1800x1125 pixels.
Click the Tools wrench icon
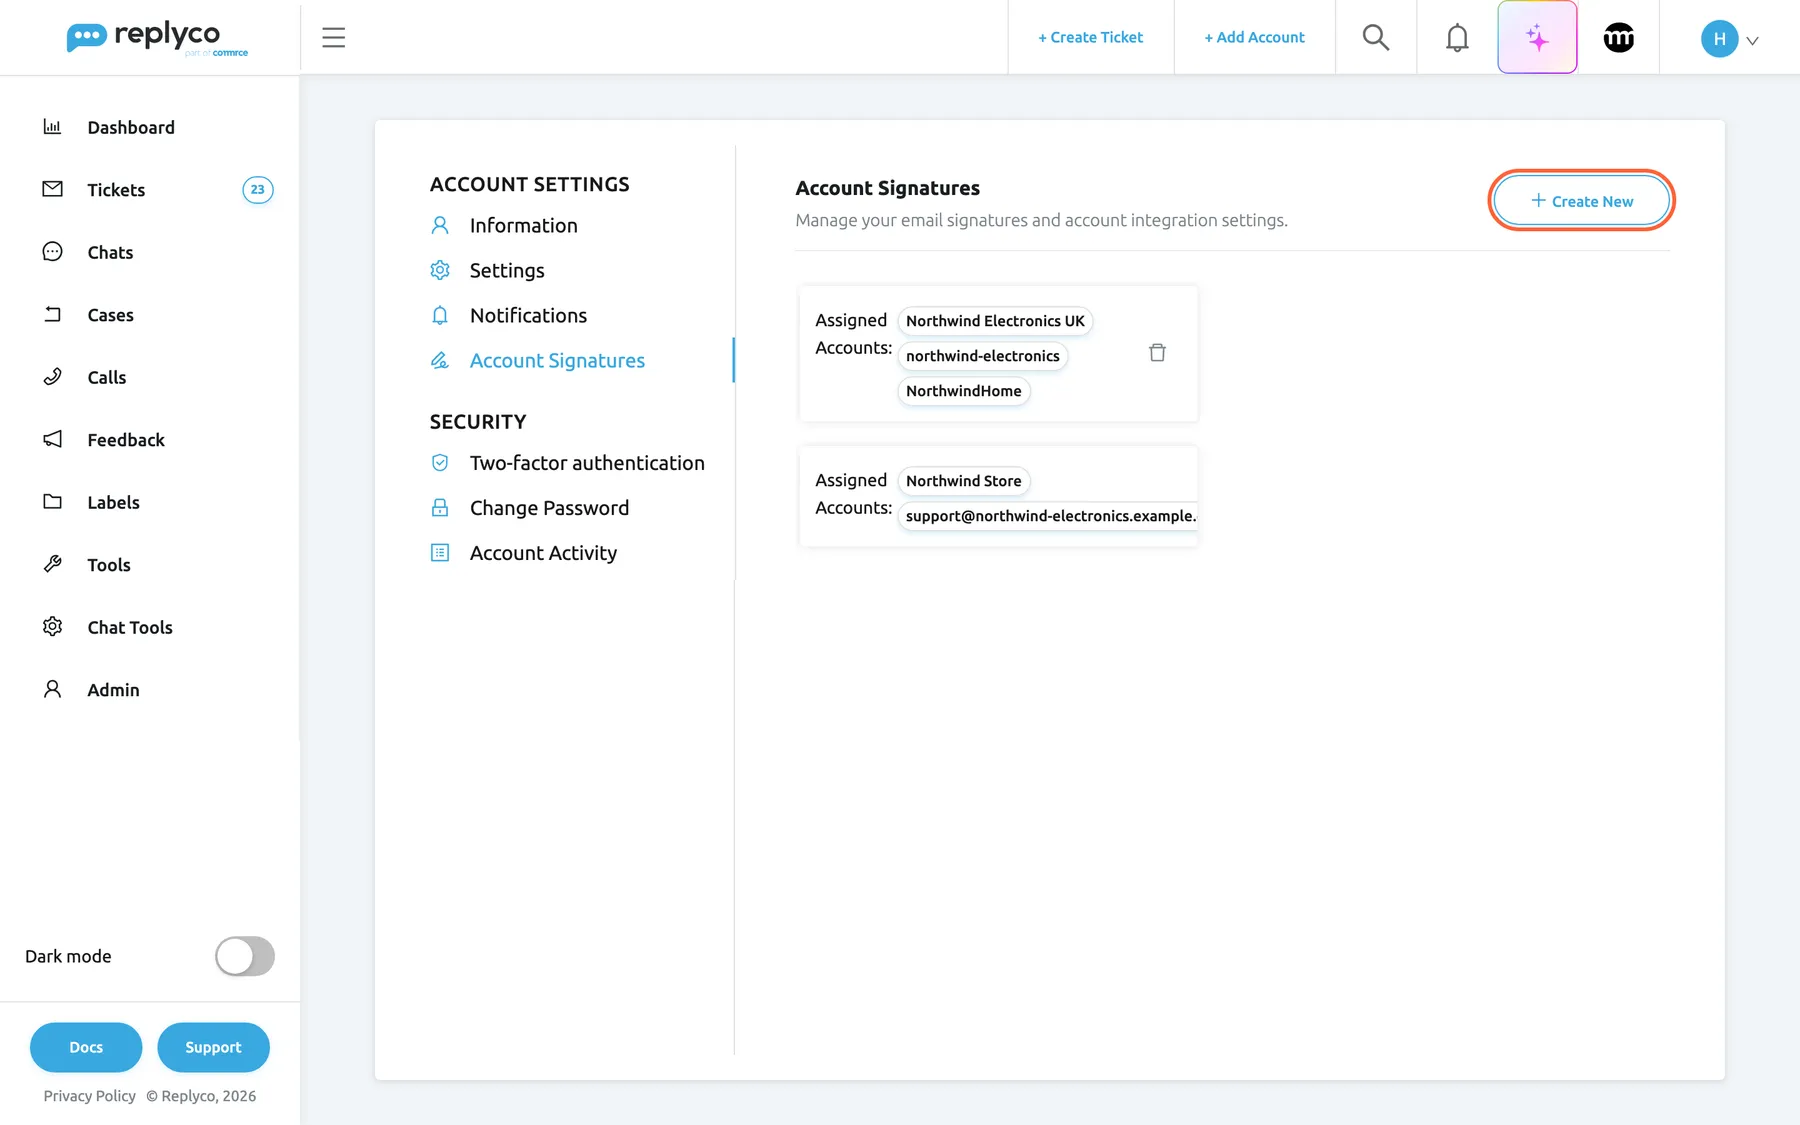52,564
